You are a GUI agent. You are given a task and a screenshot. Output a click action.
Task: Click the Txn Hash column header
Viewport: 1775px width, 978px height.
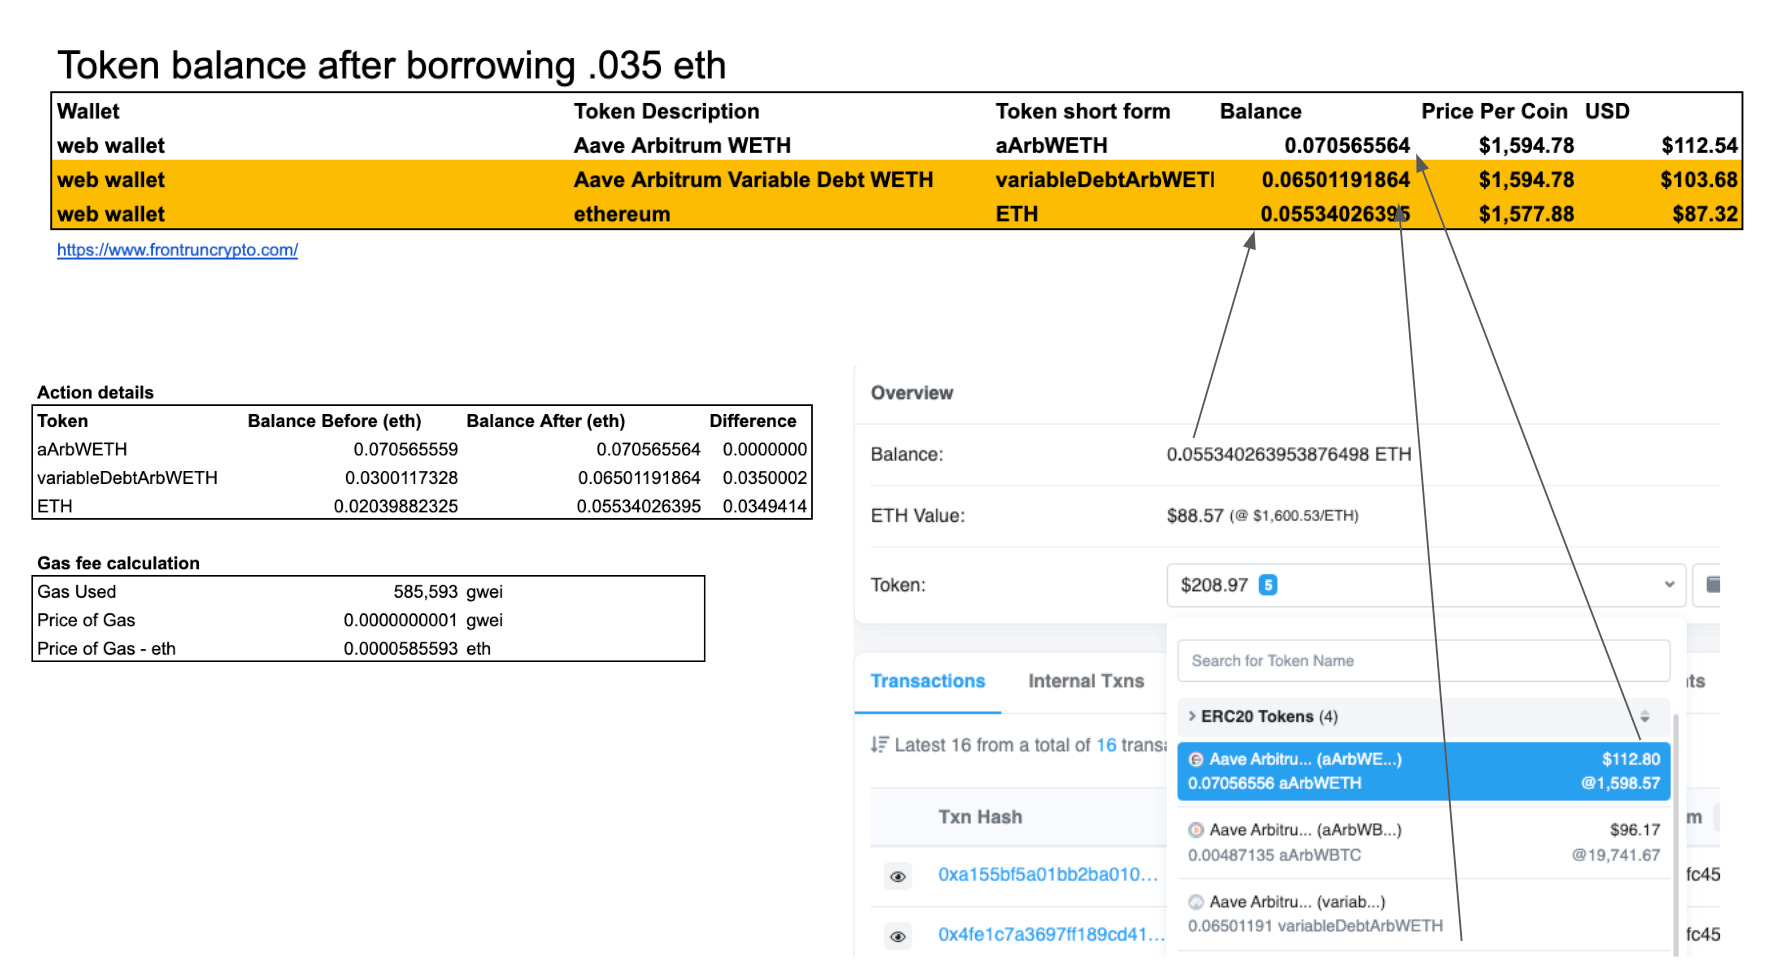pyautogui.click(x=980, y=817)
